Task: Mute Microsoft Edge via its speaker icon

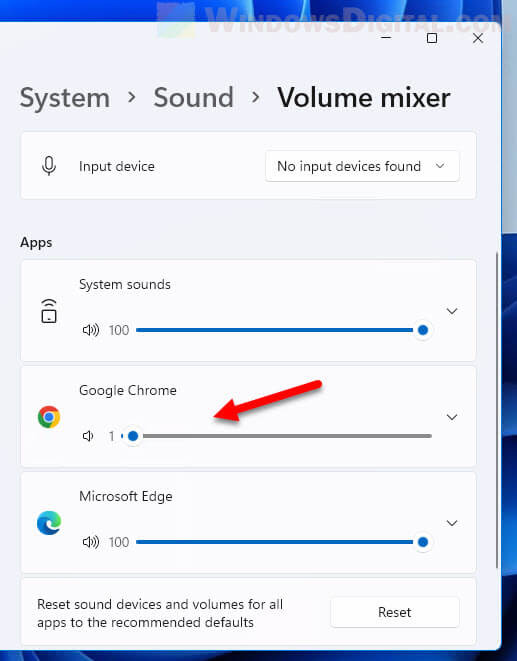Action: tap(91, 542)
